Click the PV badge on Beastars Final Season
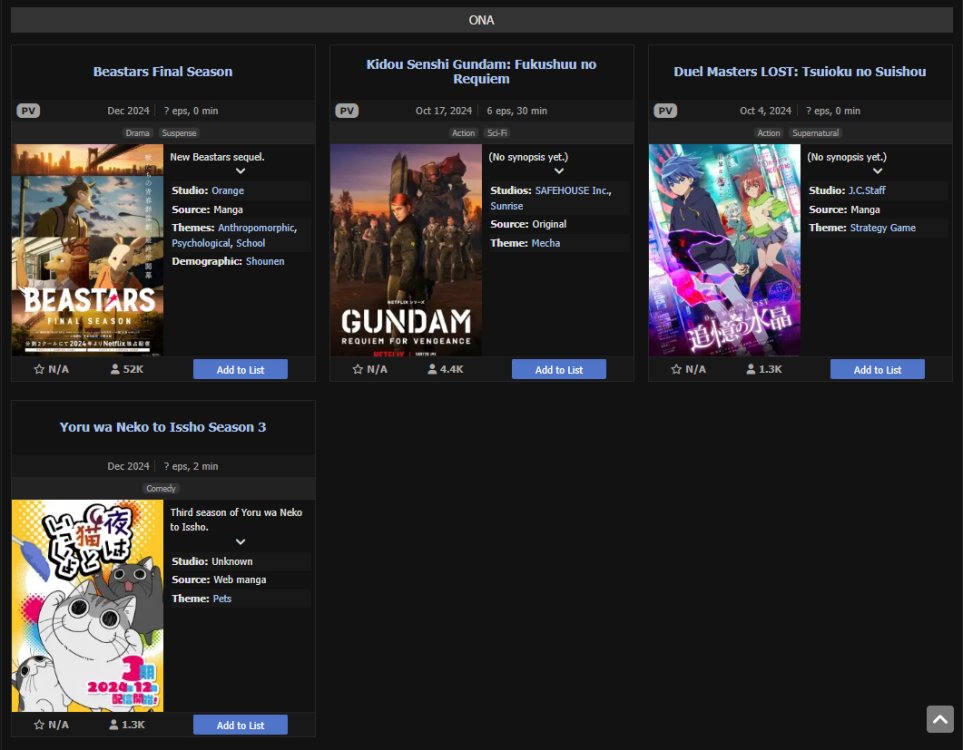Screen dimensions: 963x750 pos(28,111)
